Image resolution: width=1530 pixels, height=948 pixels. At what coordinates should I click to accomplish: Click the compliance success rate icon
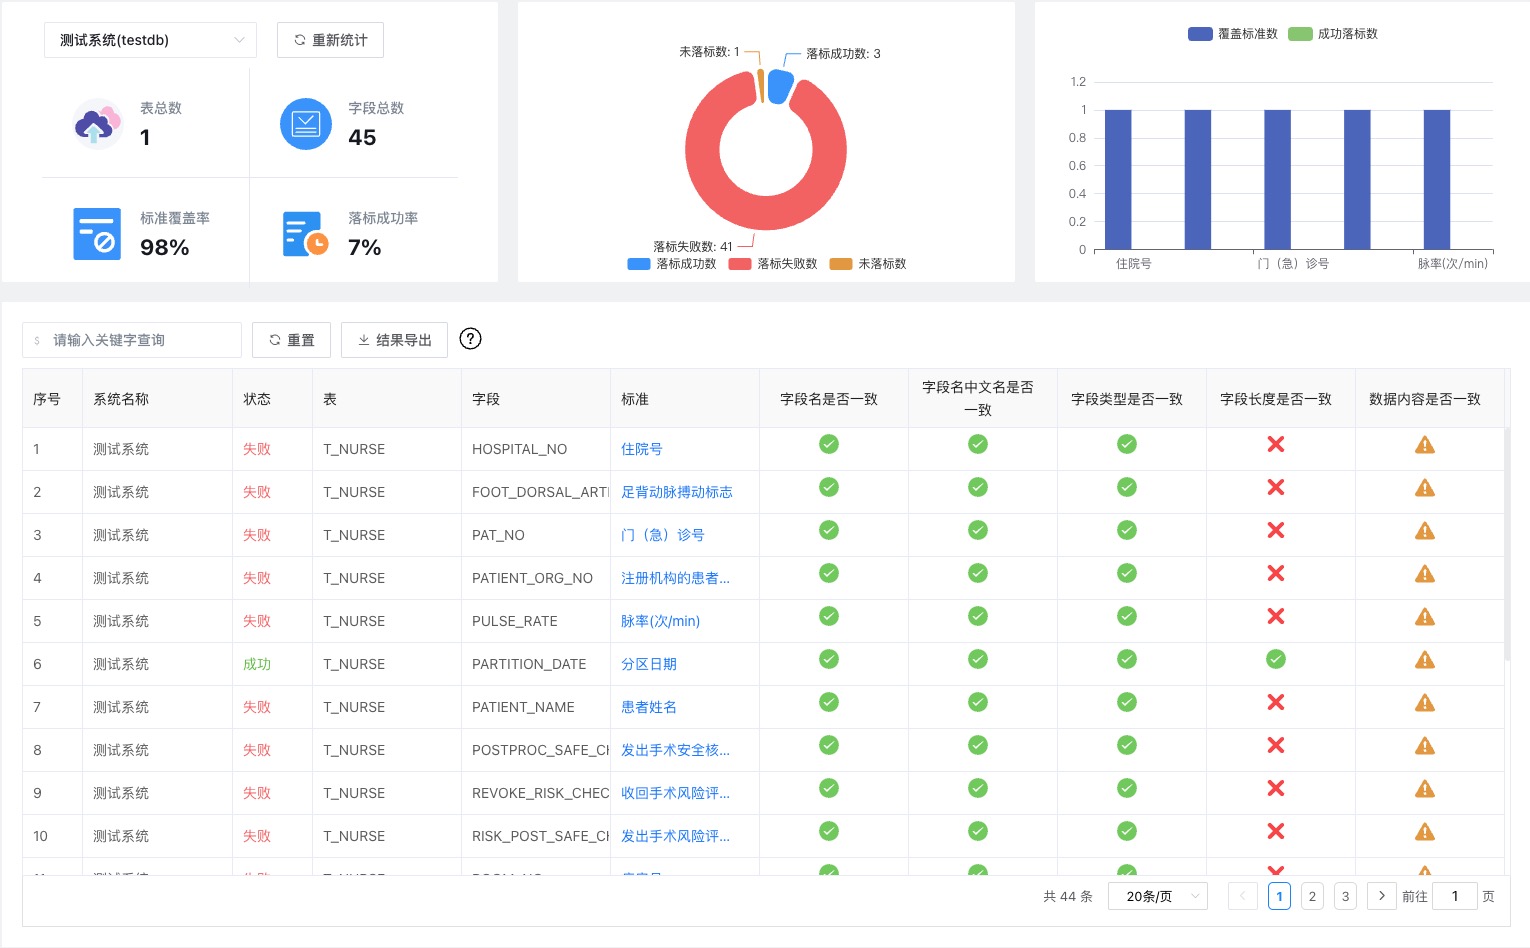point(305,234)
